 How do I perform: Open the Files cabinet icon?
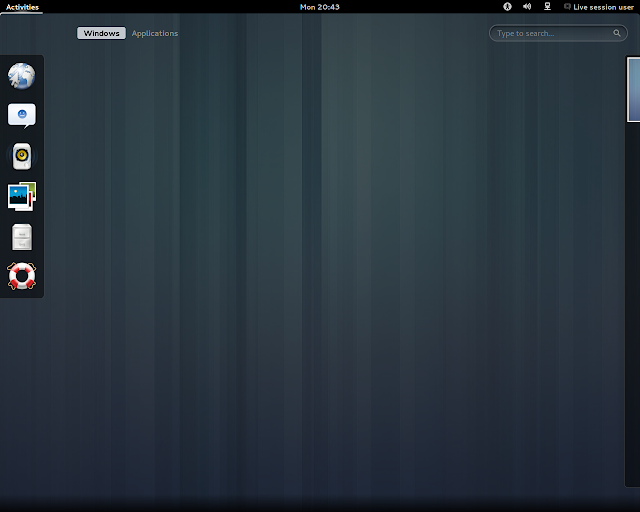[x=22, y=237]
